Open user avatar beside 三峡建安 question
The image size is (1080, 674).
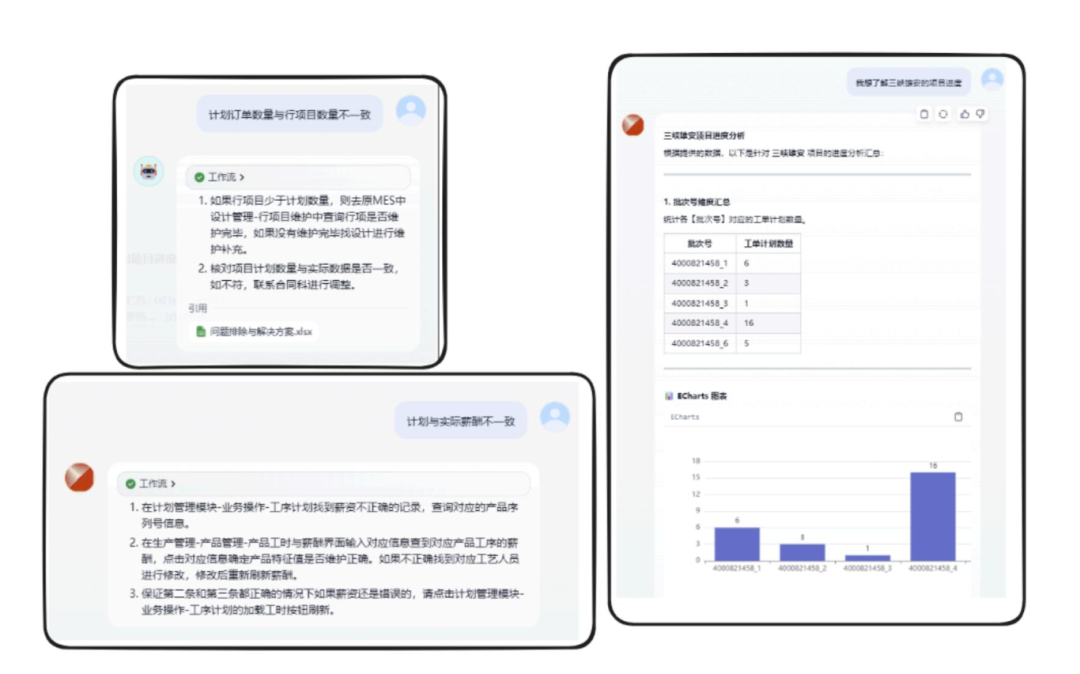(991, 78)
